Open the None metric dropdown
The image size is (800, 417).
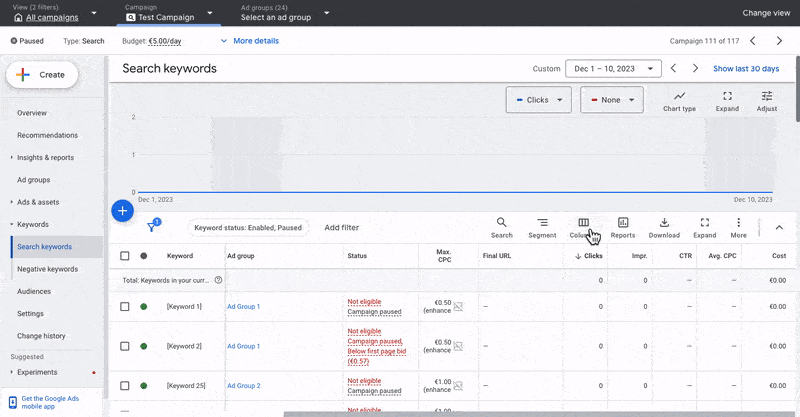[612, 100]
